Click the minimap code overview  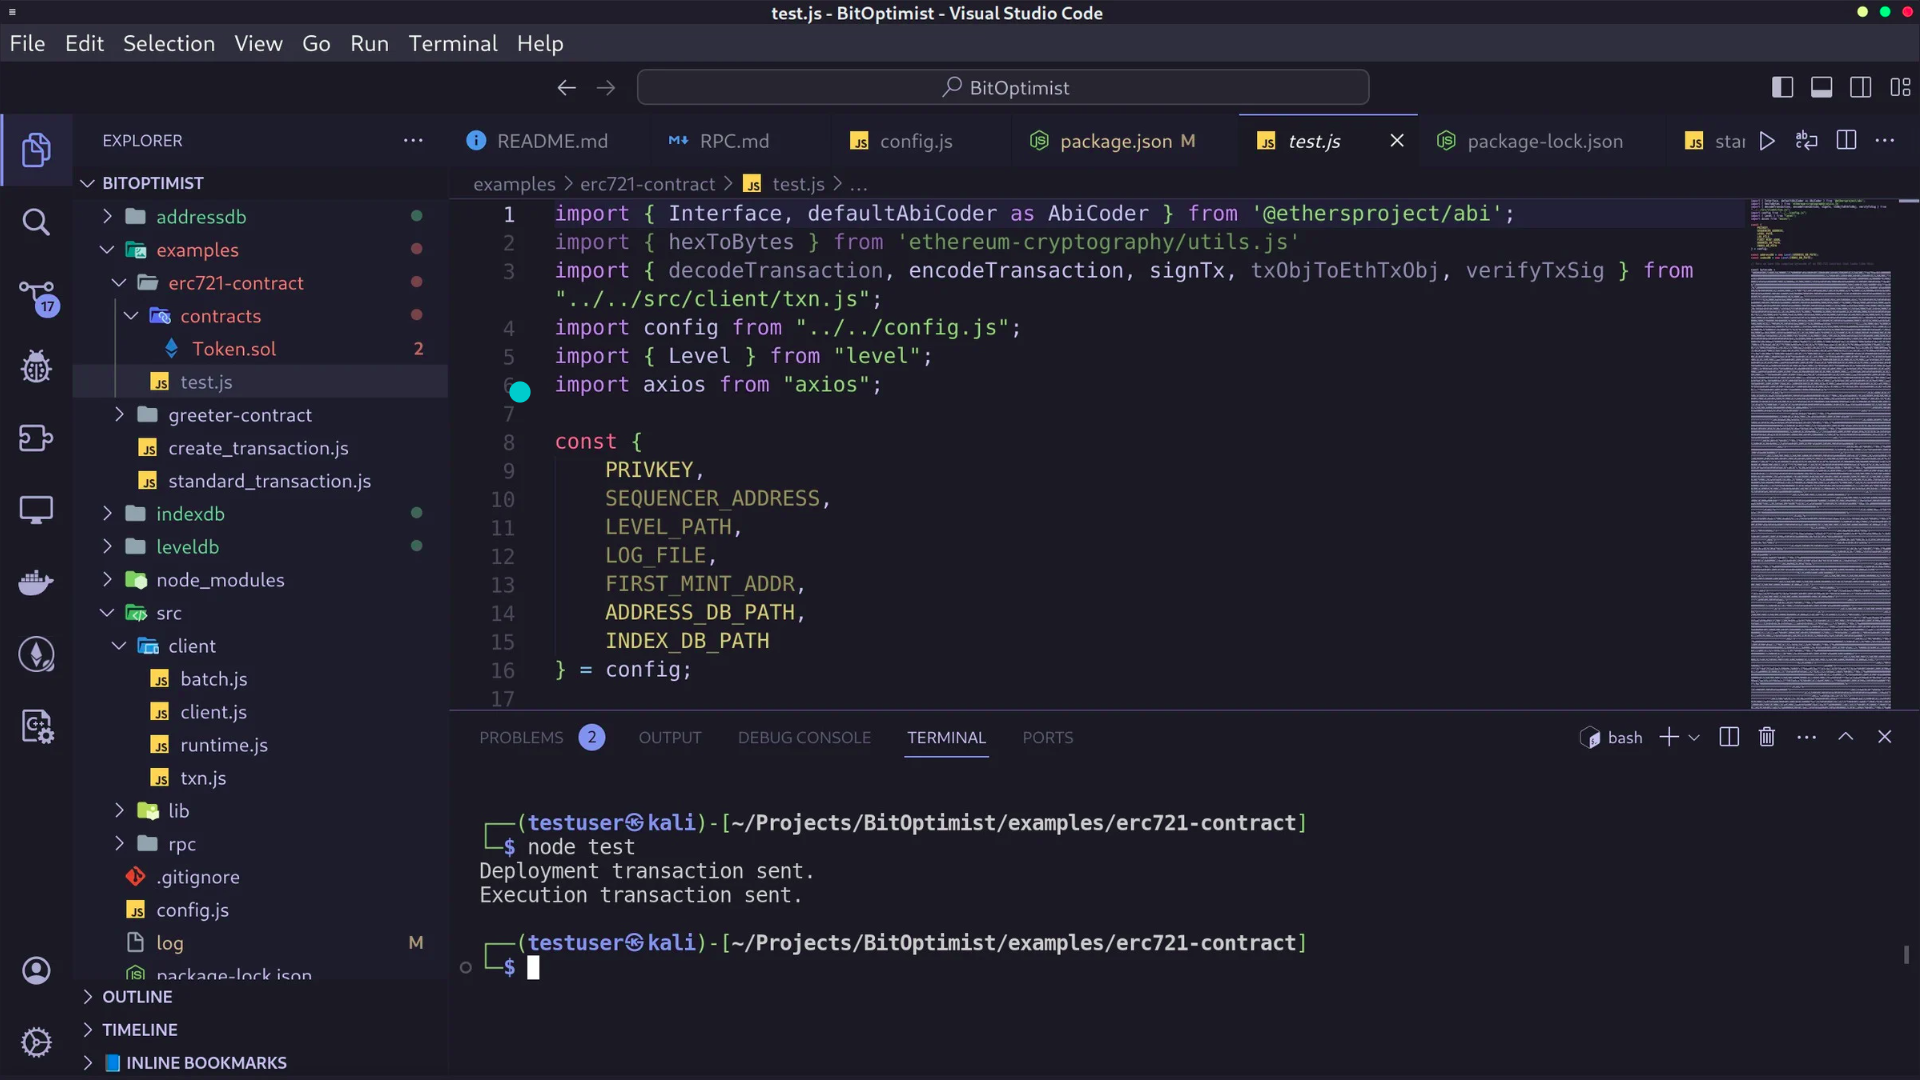[x=1820, y=450]
